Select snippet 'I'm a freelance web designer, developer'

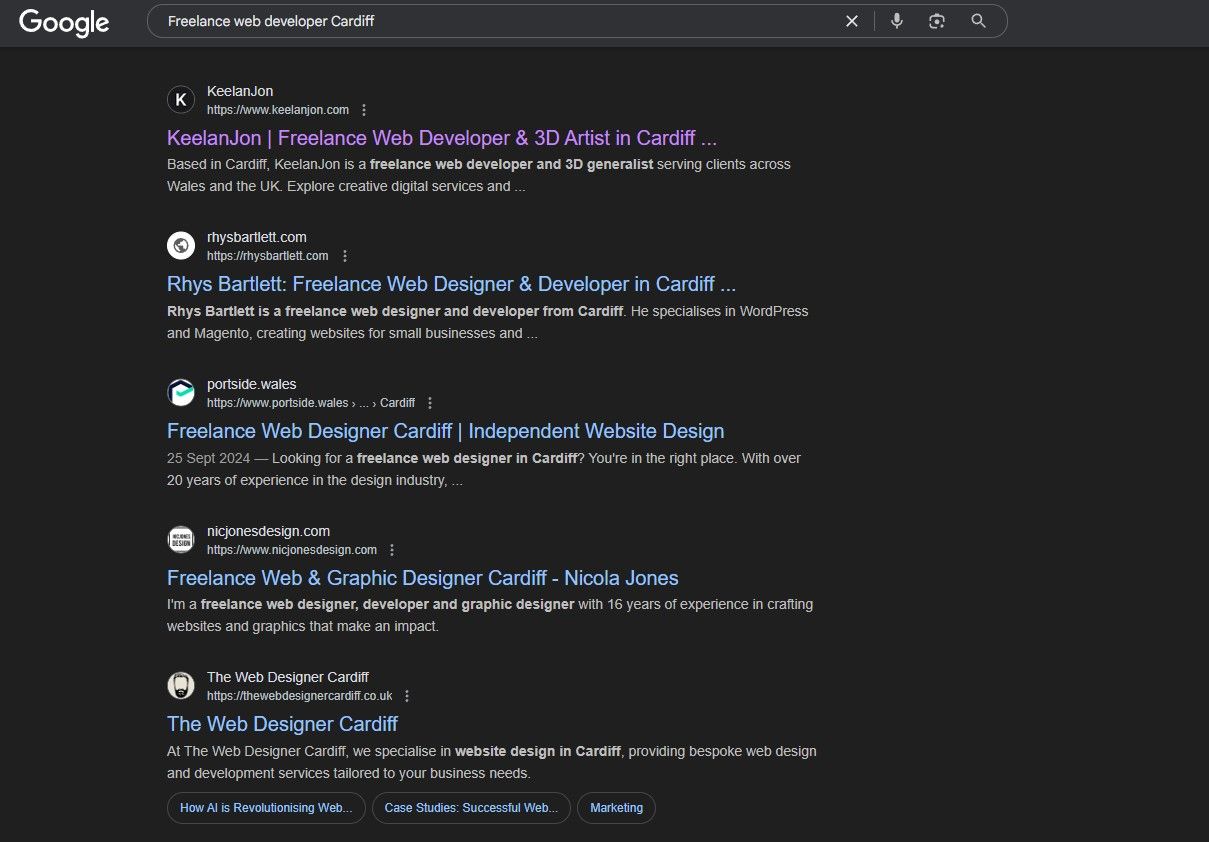tap(490, 616)
